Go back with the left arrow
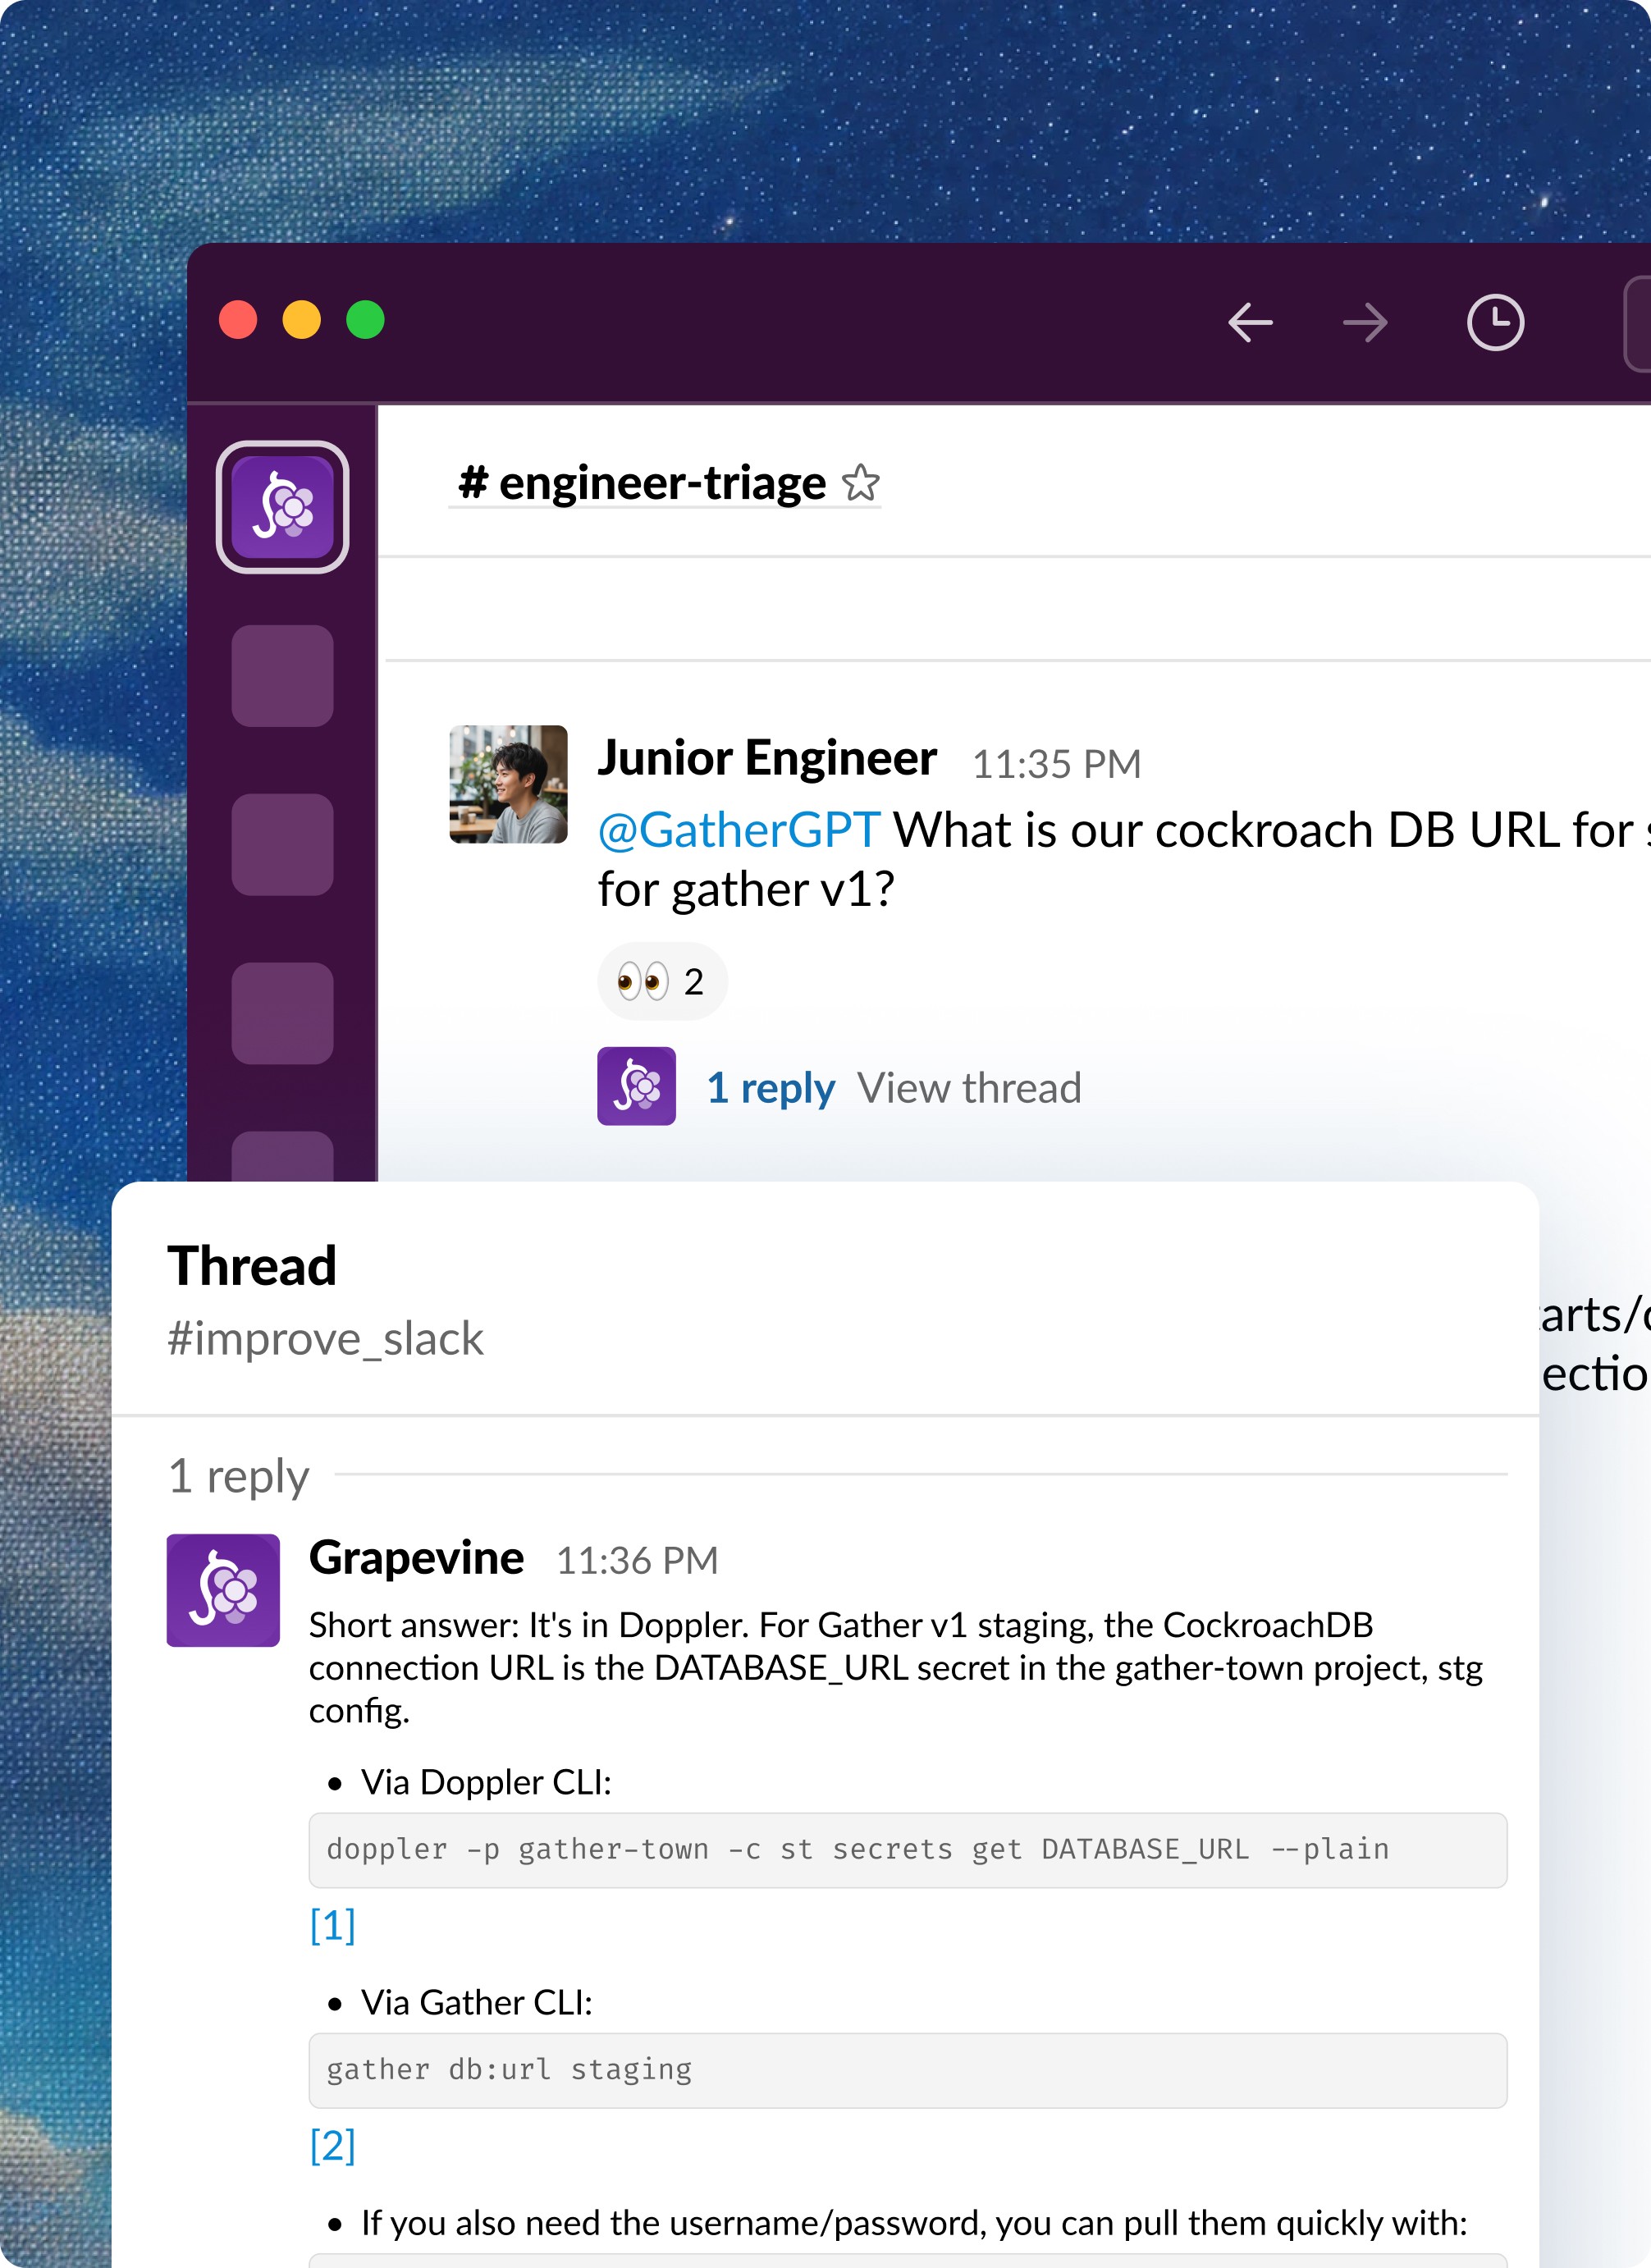Screen dimensions: 1651x2268 coord(1250,322)
